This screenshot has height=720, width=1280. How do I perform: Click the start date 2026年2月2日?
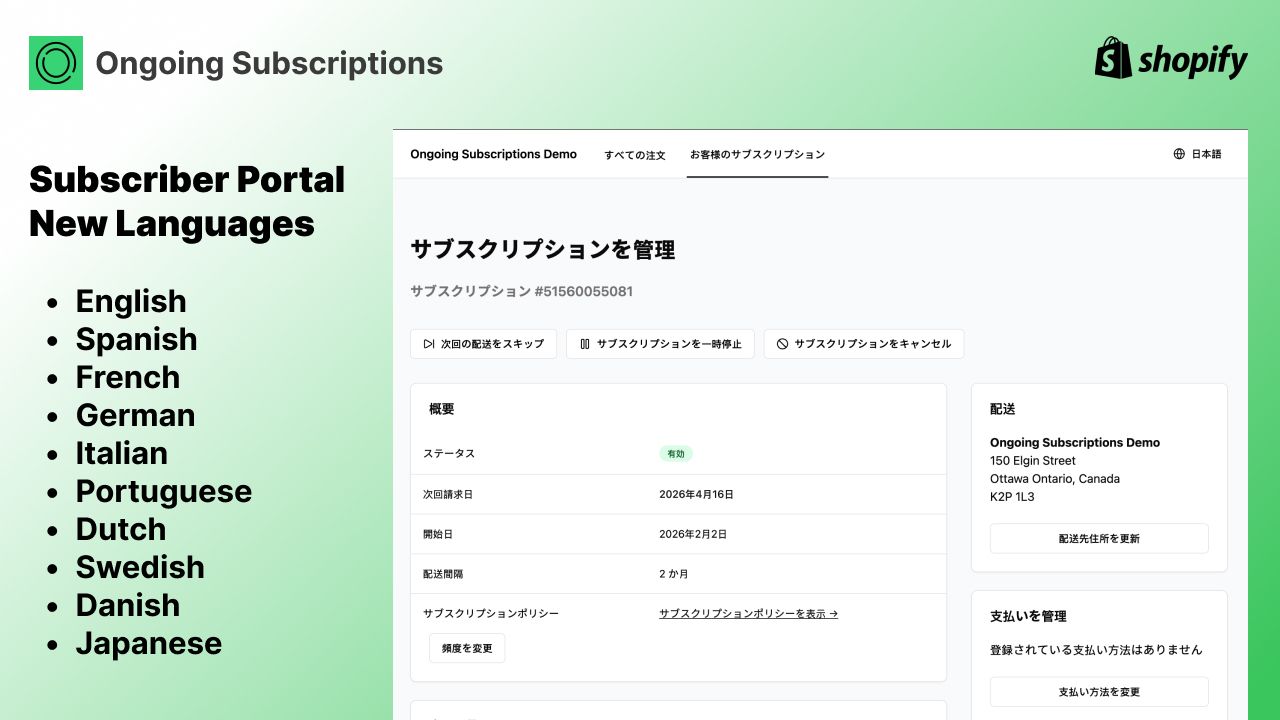pyautogui.click(x=693, y=534)
